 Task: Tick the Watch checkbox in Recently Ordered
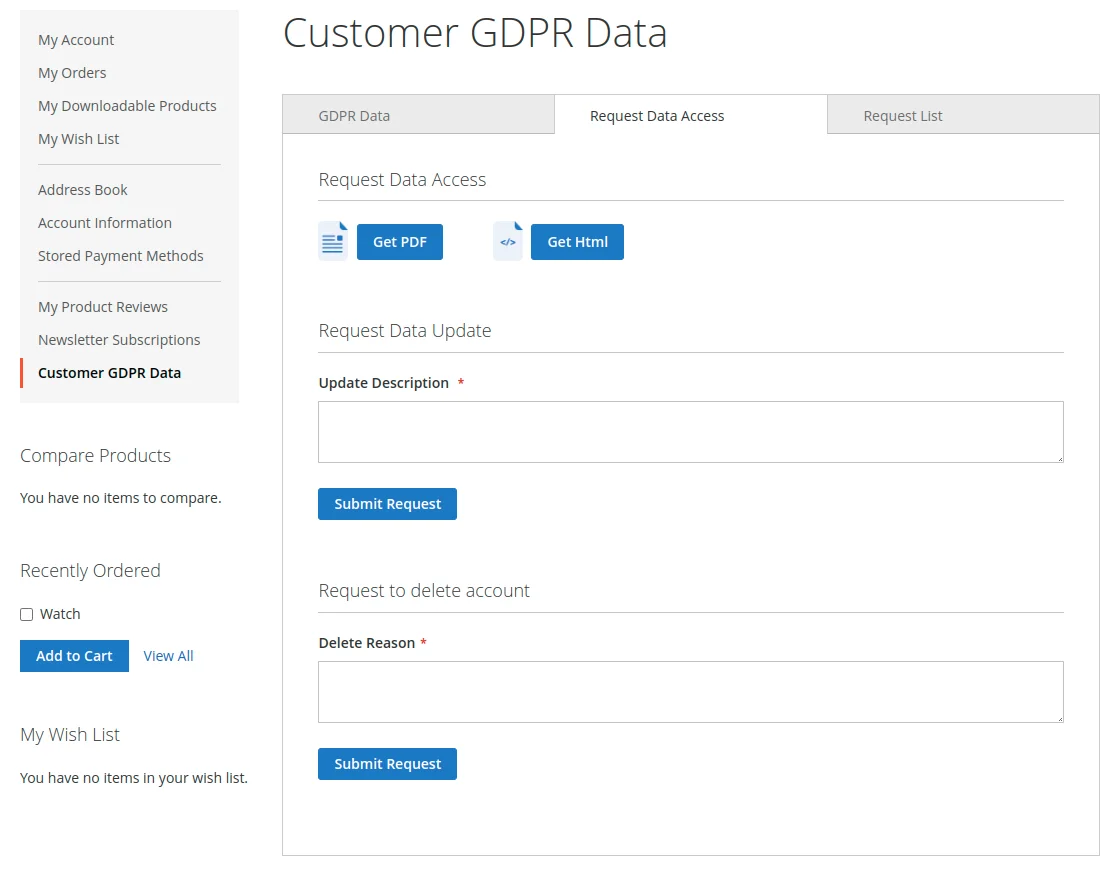(27, 614)
